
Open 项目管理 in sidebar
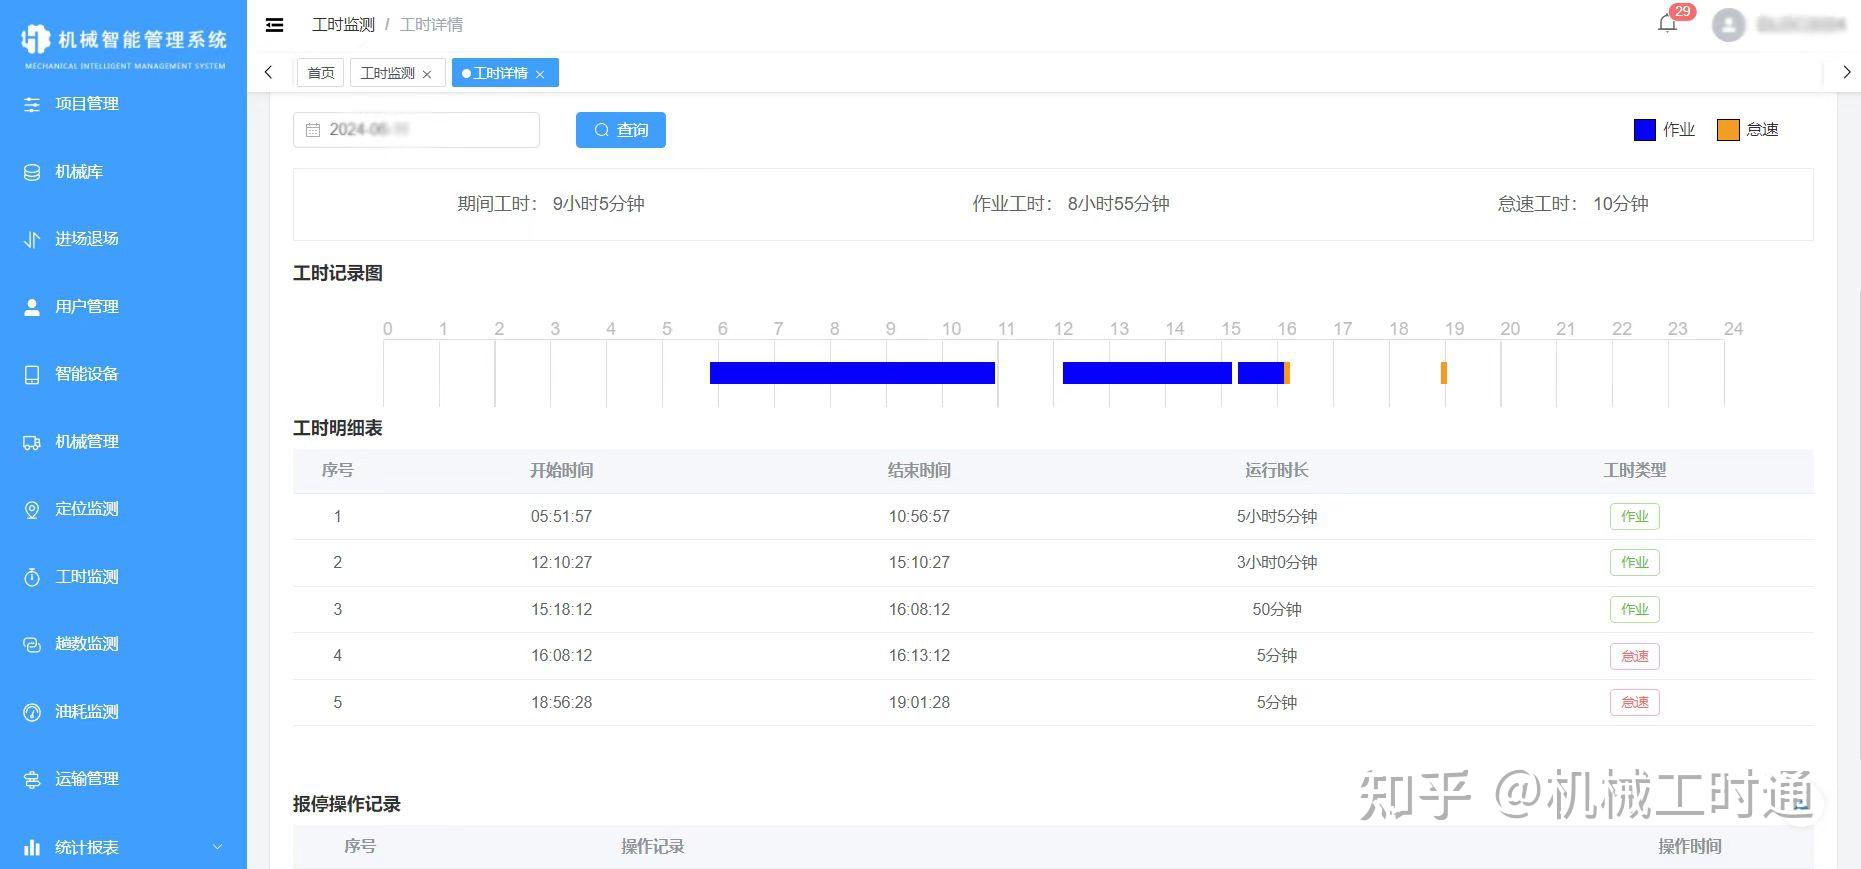click(87, 104)
